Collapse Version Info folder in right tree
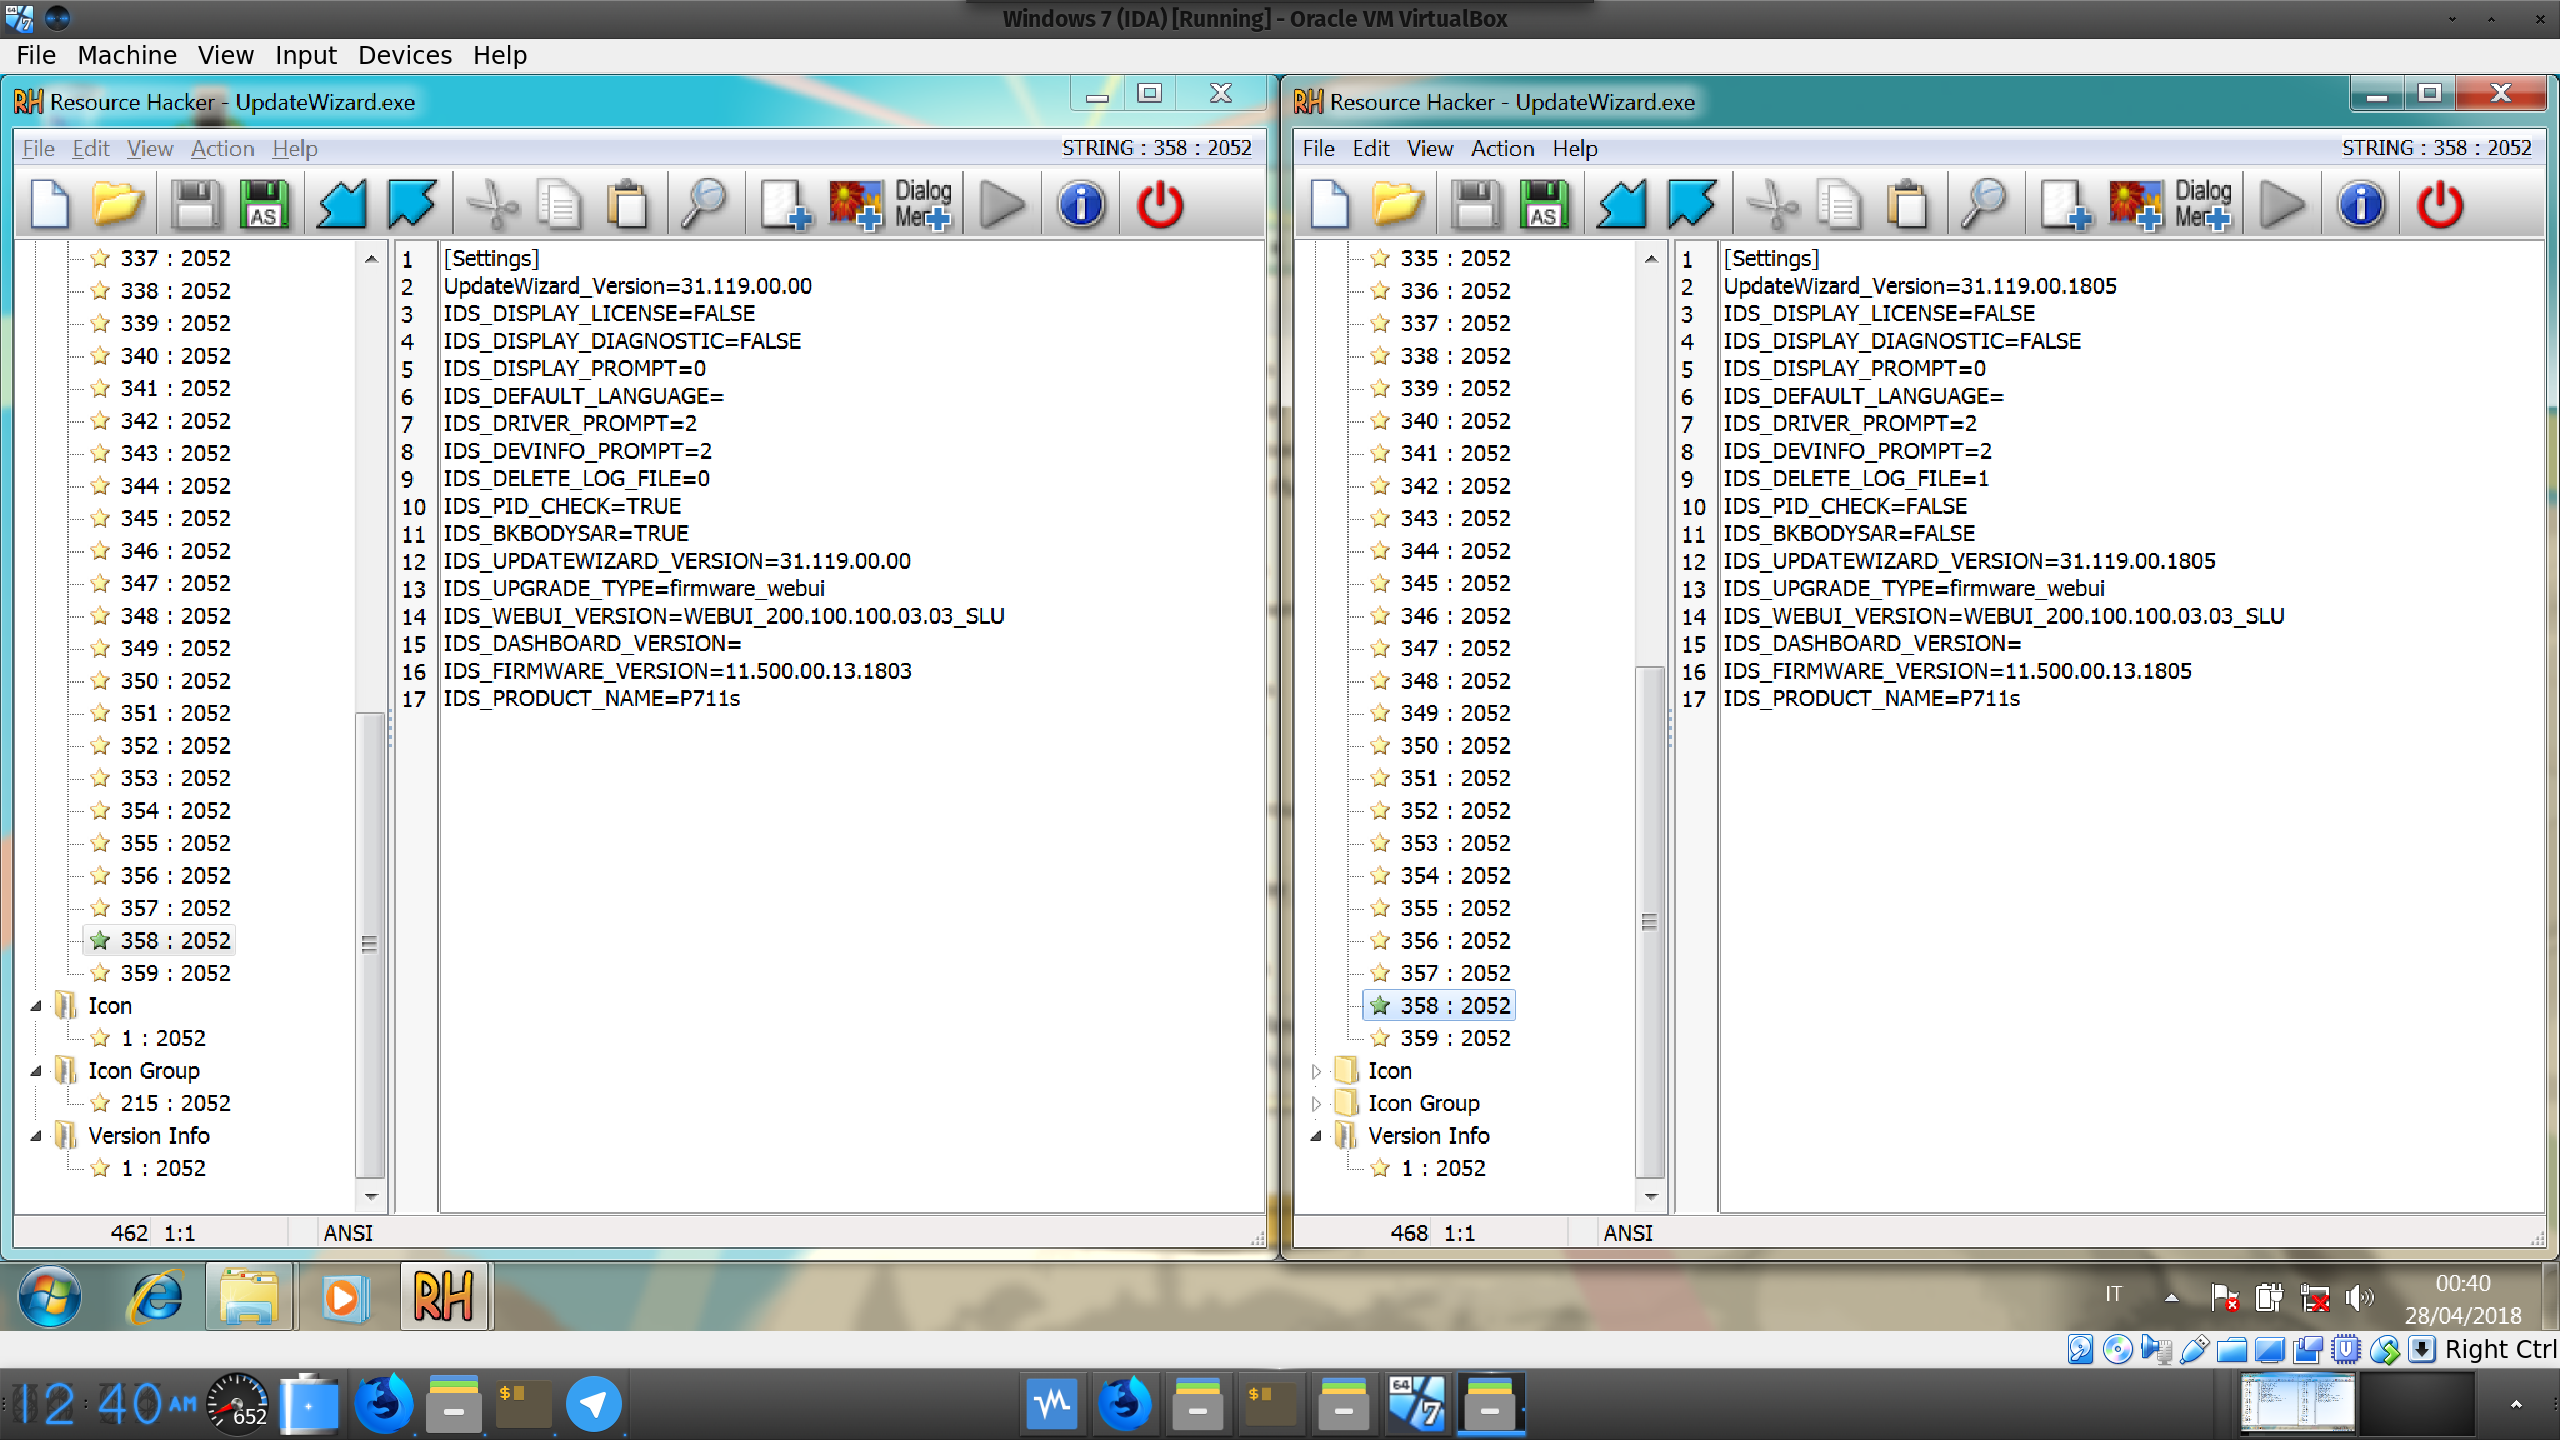This screenshot has width=2560, height=1440. point(1316,1136)
